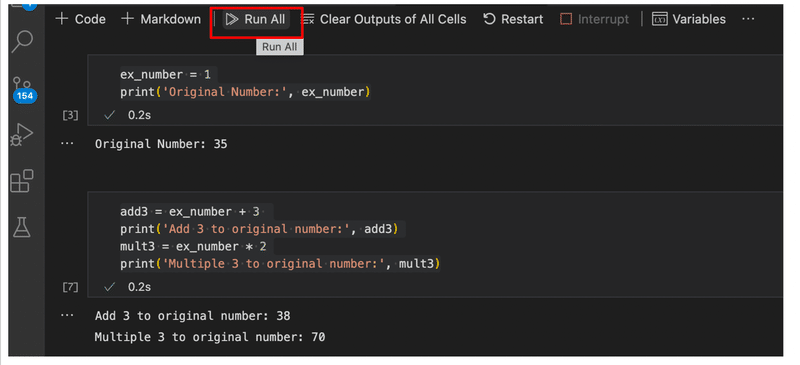Image resolution: width=800 pixels, height=365 pixels.
Task: Click the output 'Add 3 to original number: 38'
Action: [192, 316]
